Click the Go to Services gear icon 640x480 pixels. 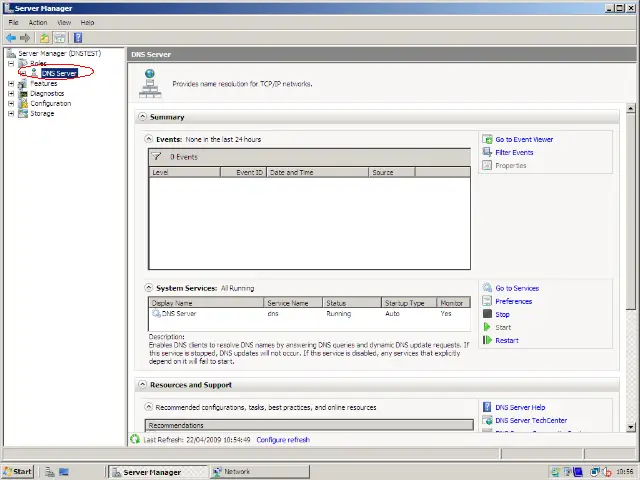487,288
